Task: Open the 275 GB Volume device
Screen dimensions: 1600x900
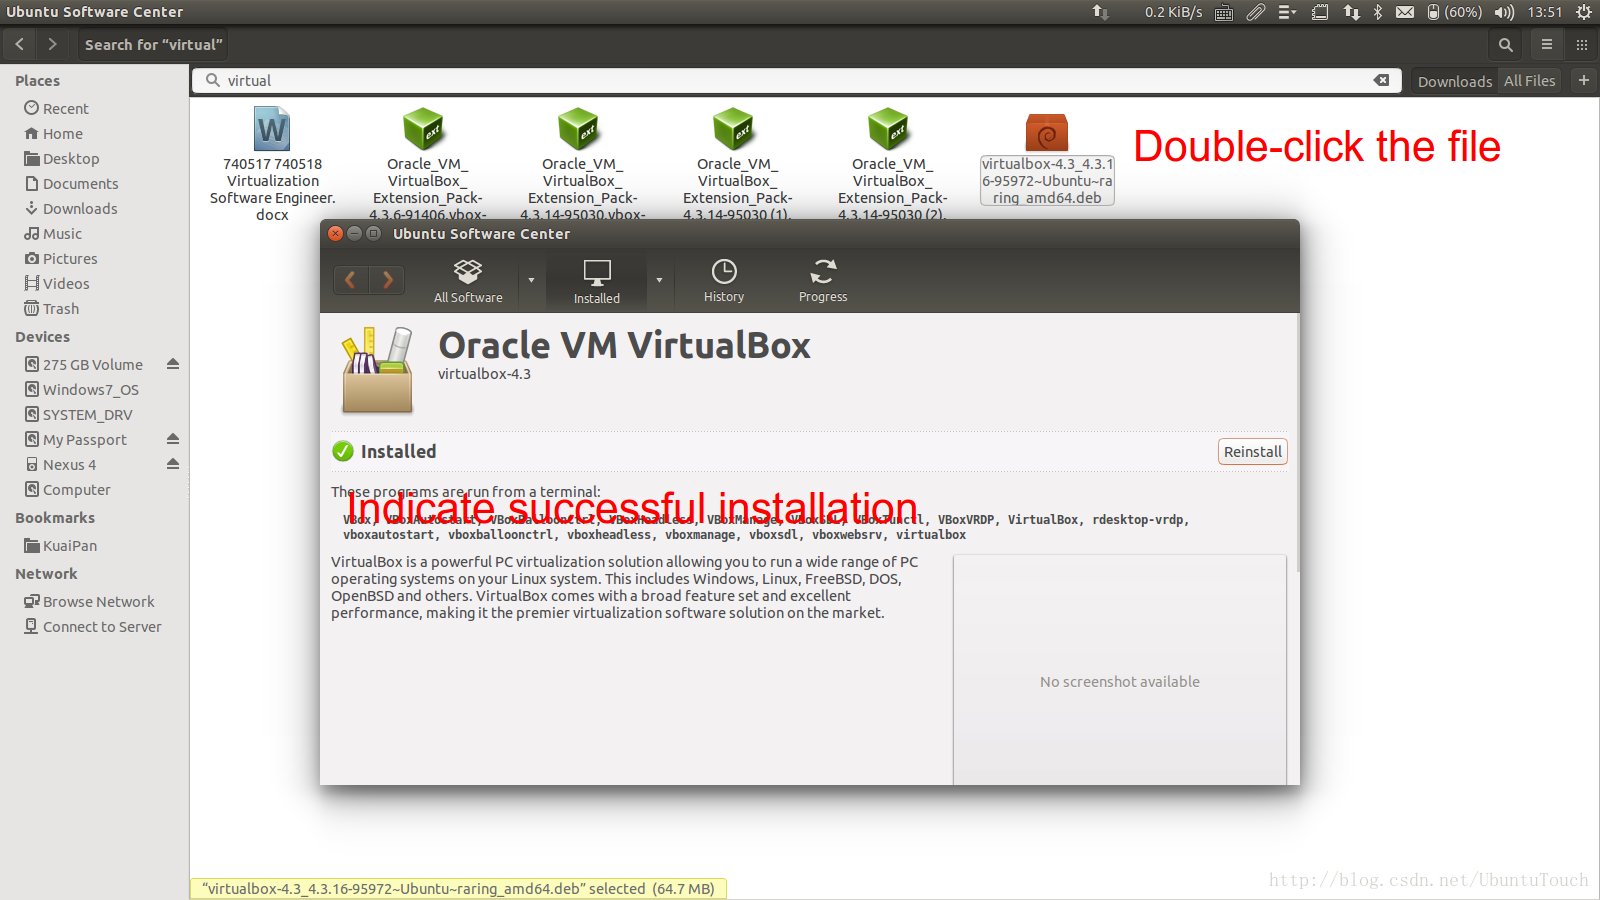Action: 92,364
